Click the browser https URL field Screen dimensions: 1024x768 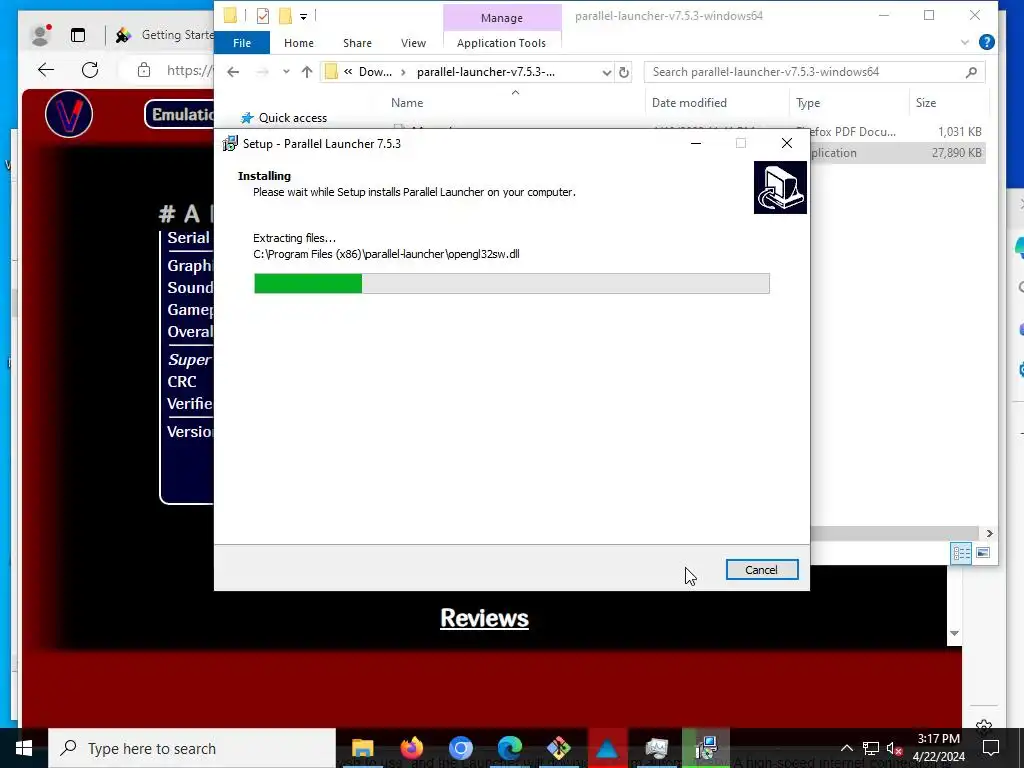coord(189,71)
